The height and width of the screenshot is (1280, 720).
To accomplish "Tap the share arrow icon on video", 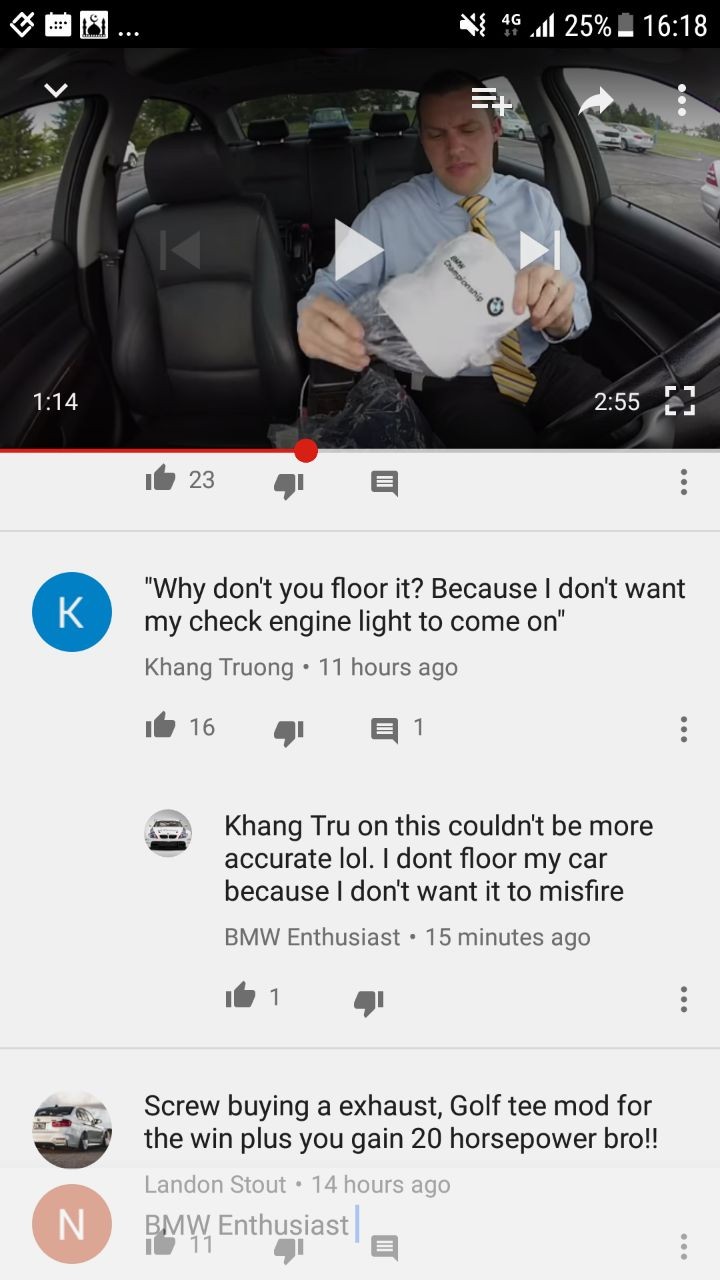I will tap(596, 100).
